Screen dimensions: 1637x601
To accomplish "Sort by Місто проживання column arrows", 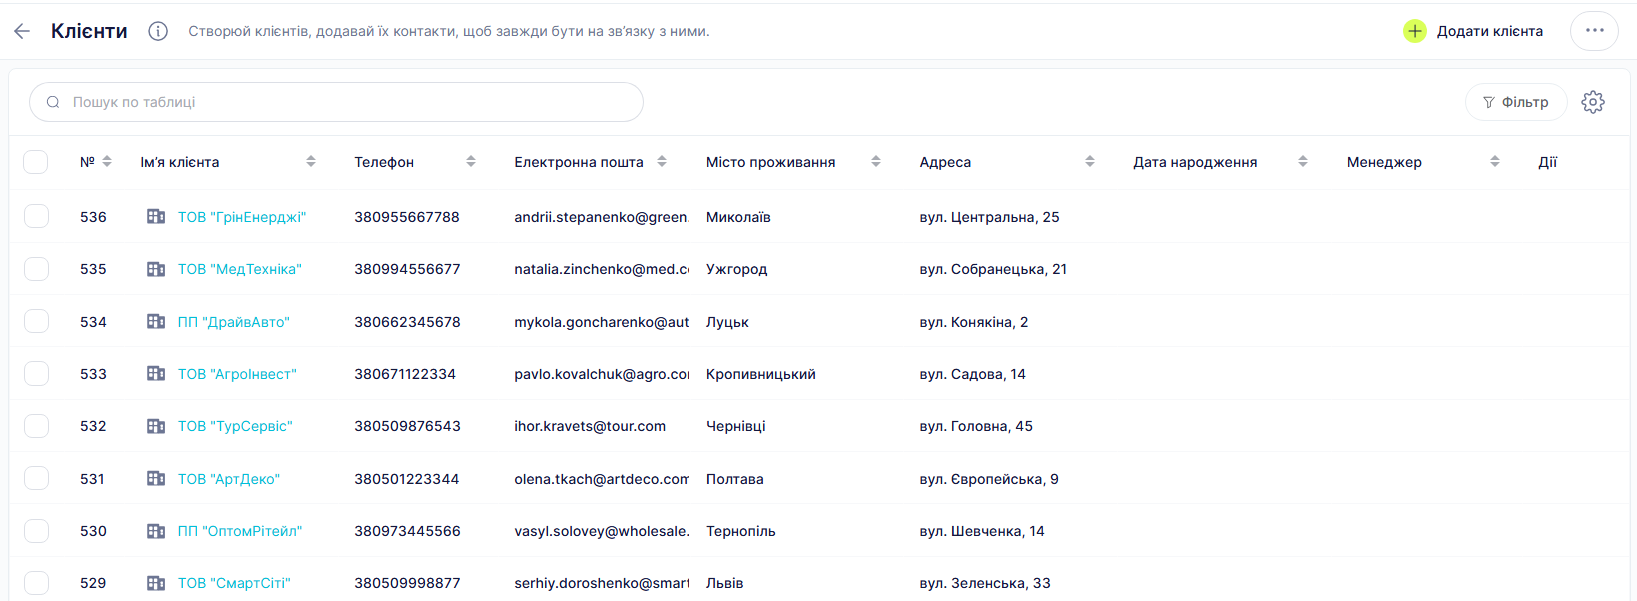I will (876, 162).
